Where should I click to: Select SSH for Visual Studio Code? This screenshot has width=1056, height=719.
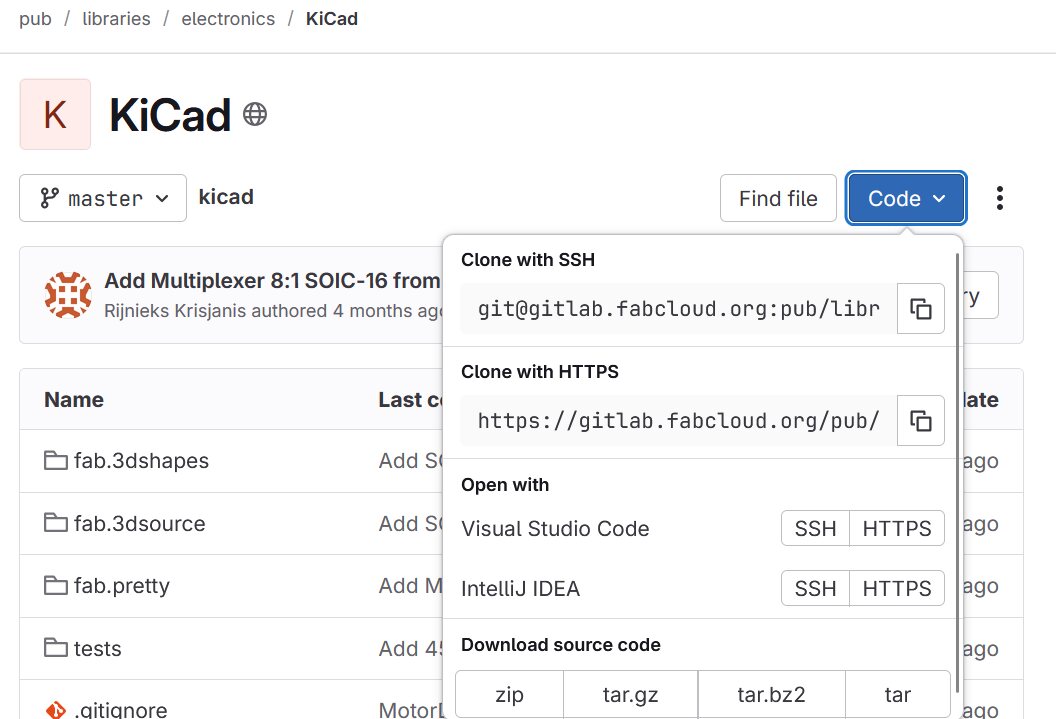pos(815,528)
